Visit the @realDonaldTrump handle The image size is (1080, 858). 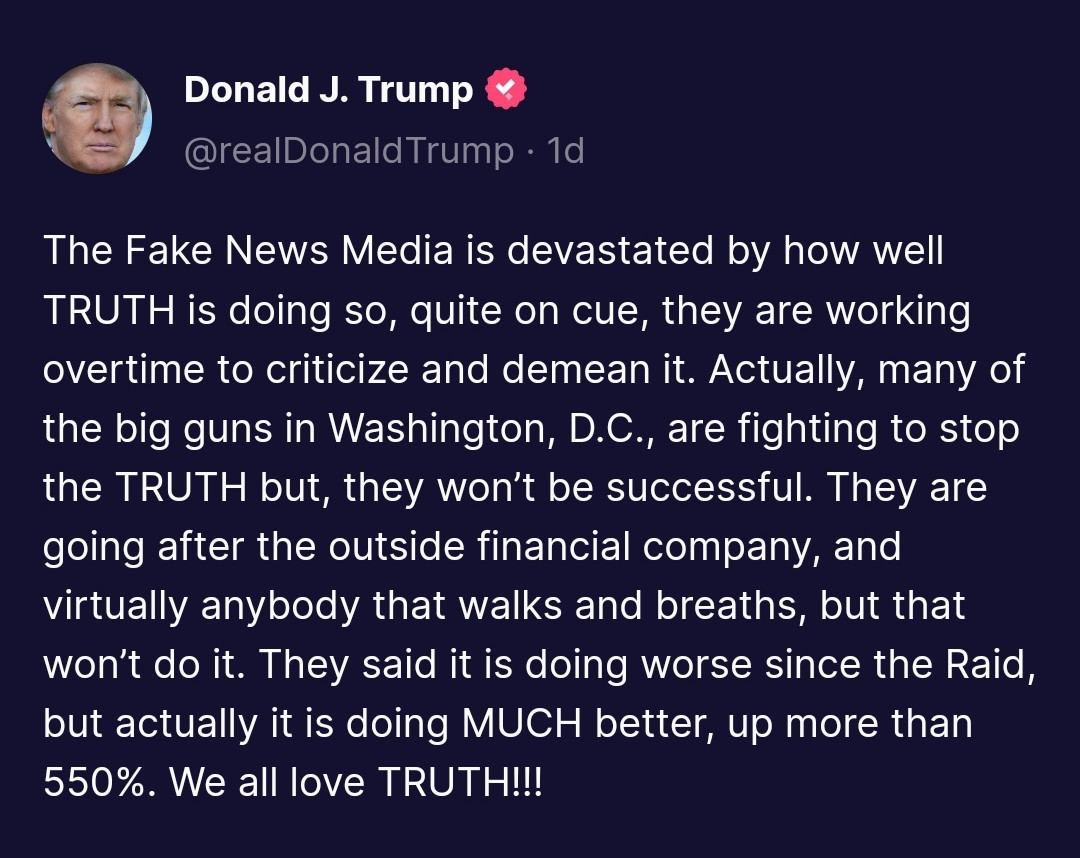click(348, 151)
